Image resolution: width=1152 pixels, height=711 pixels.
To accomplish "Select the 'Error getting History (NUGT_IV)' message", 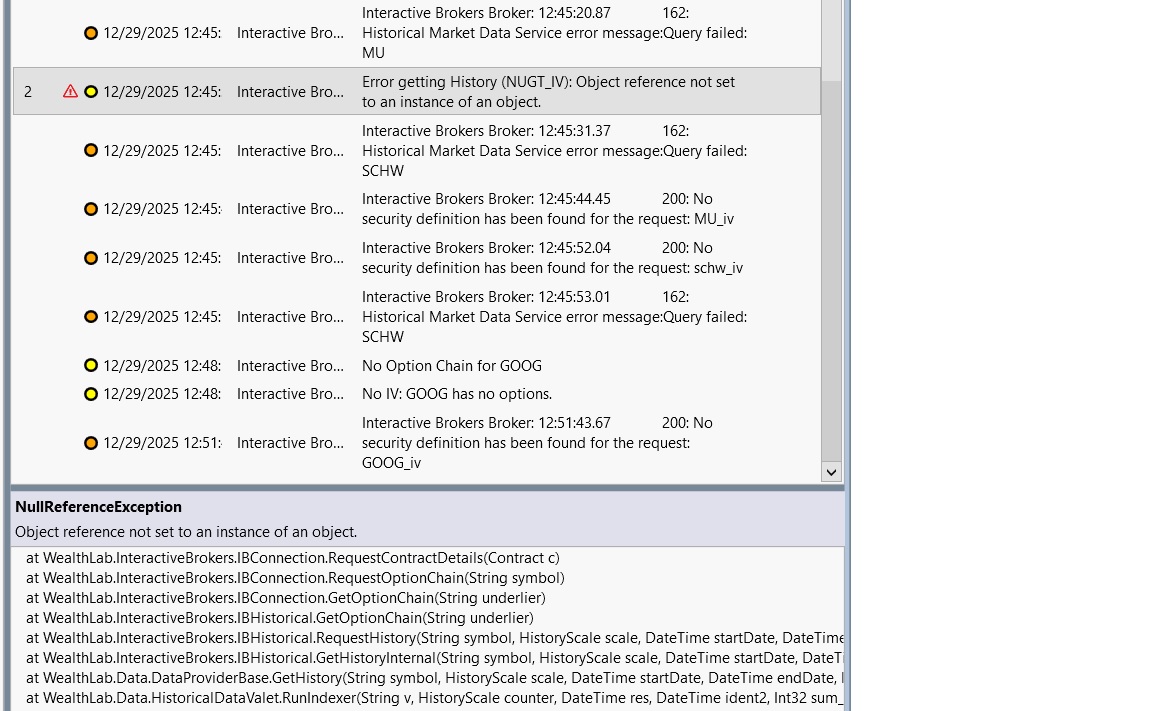I will point(548,92).
